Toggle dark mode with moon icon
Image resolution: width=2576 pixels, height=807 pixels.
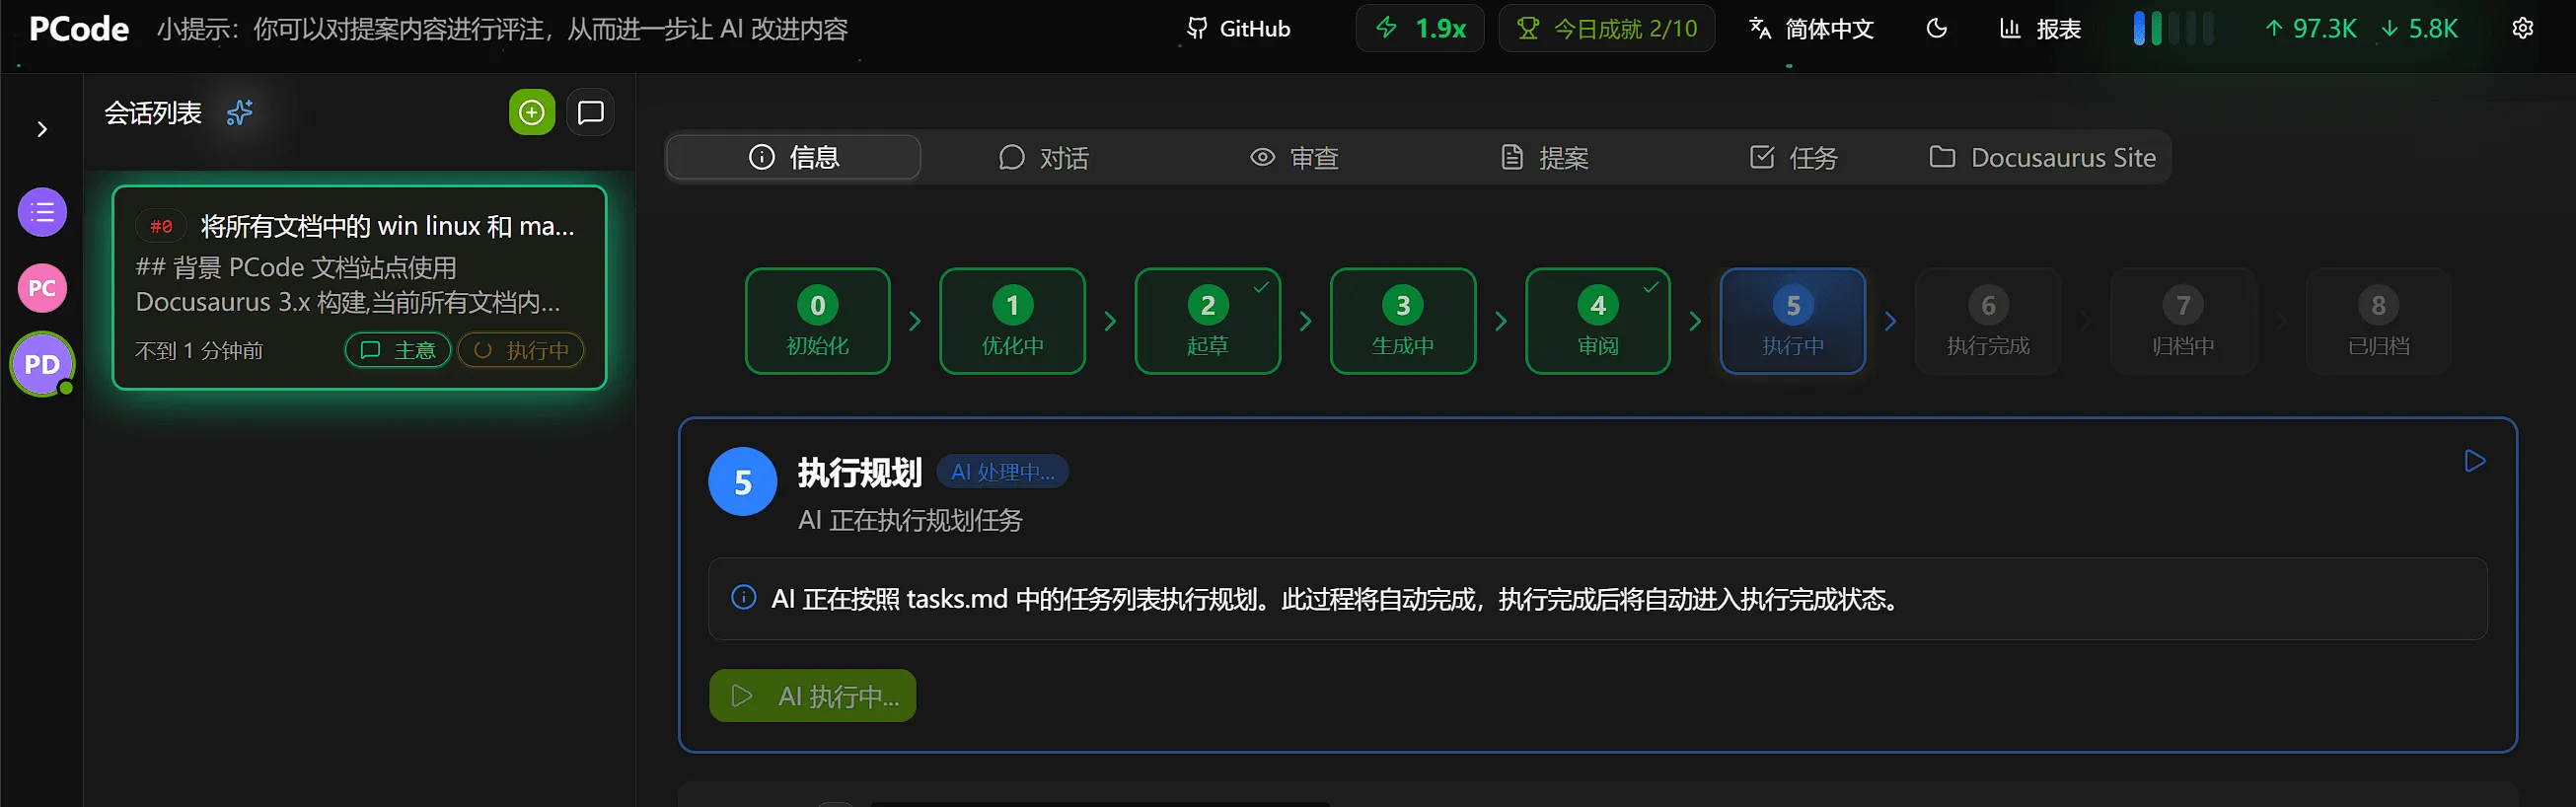(x=1937, y=29)
